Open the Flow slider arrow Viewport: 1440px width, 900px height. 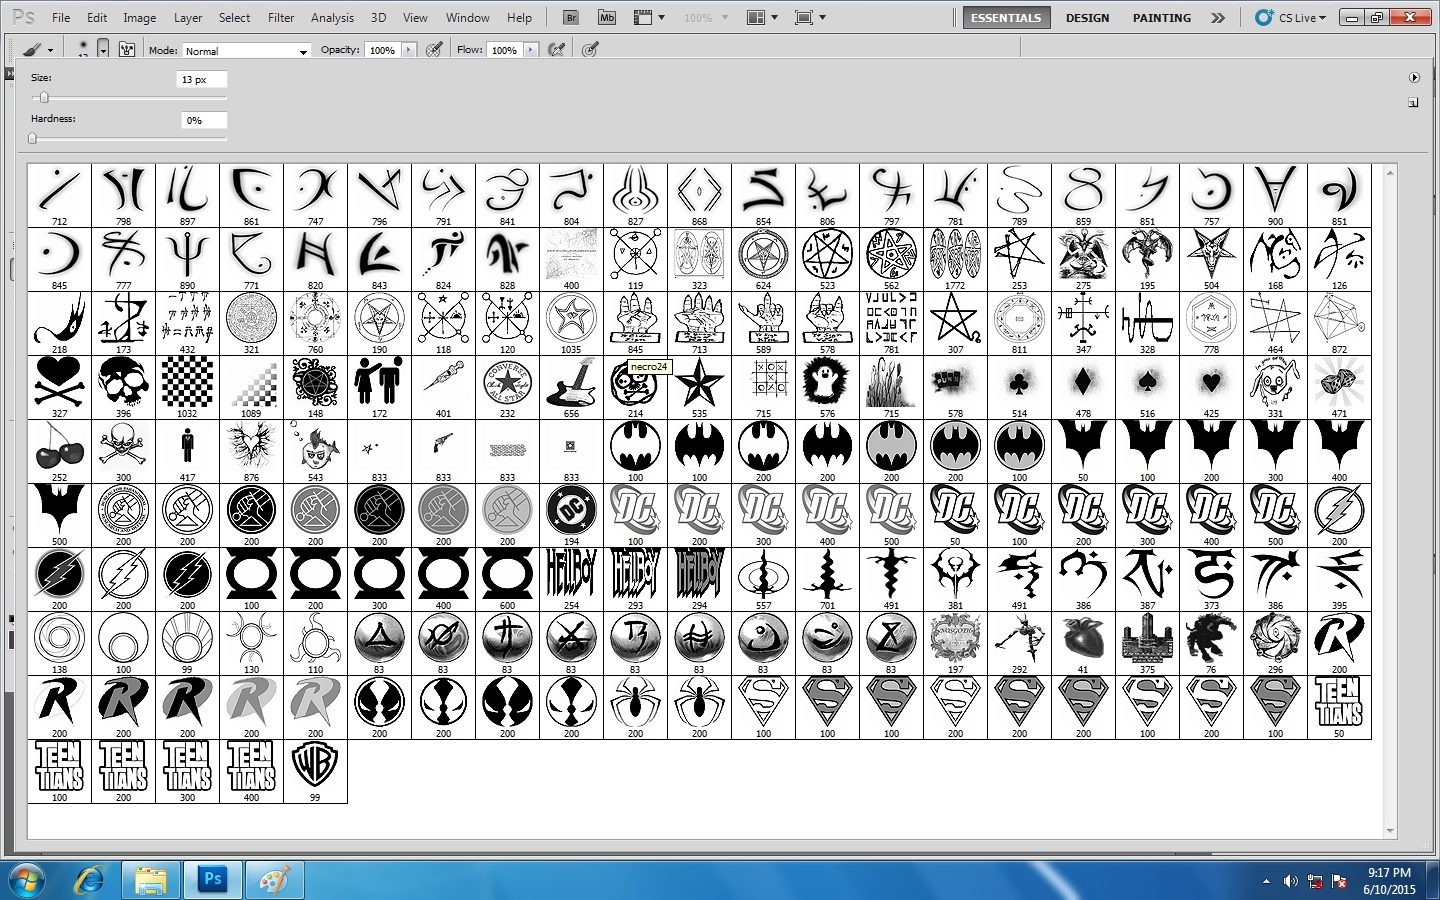tap(530, 49)
